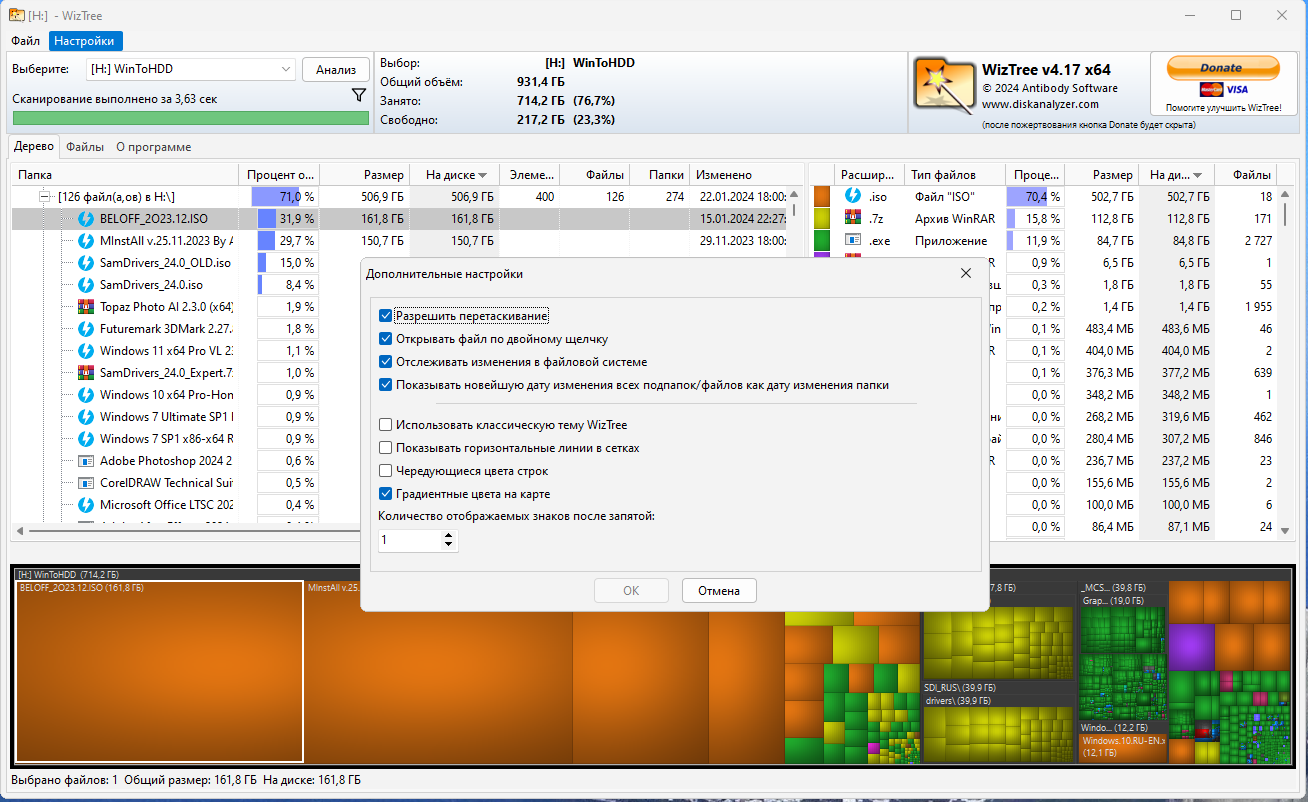Image resolution: width=1308 pixels, height=802 pixels.
Task: Increase decimal places with spinner up arrow
Action: tap(448, 535)
